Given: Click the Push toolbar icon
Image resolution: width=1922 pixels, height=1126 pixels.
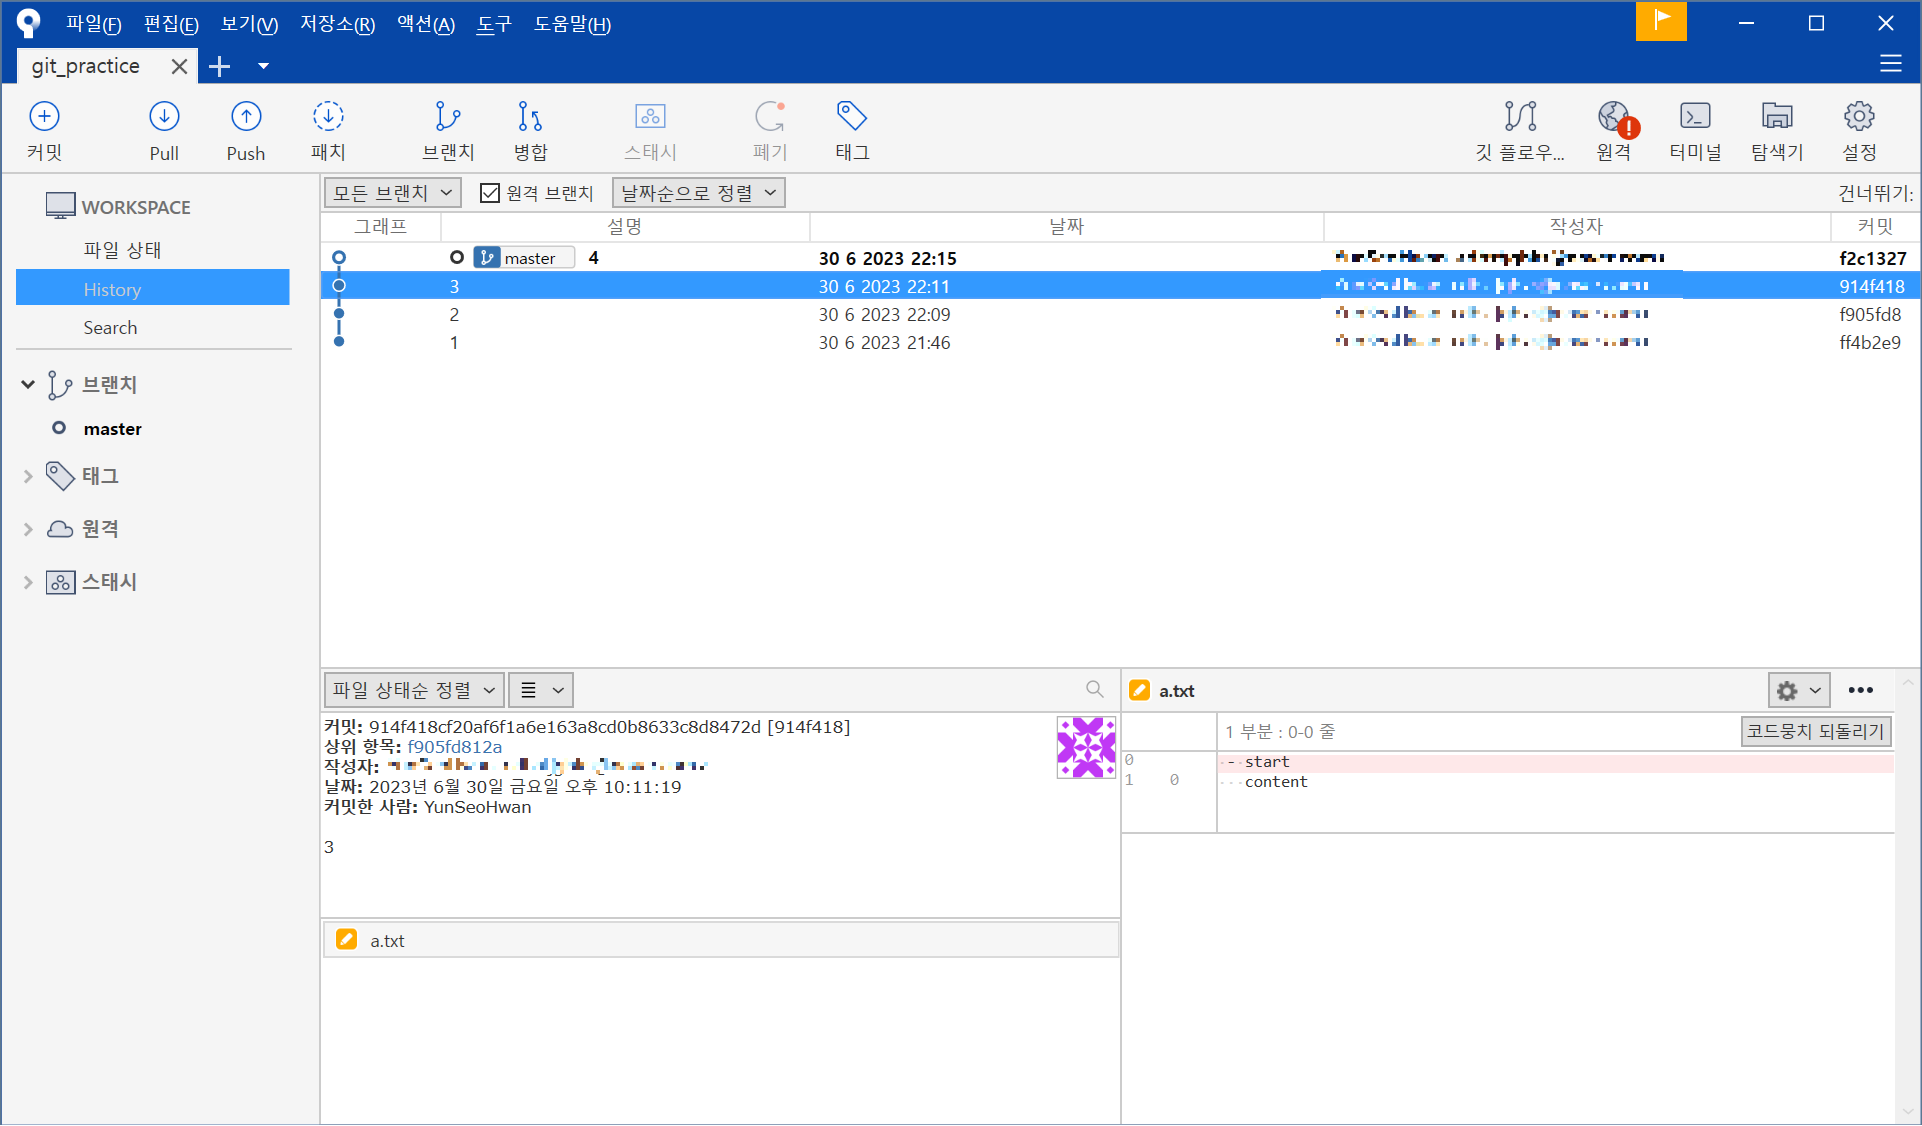Looking at the screenshot, I should click(246, 130).
